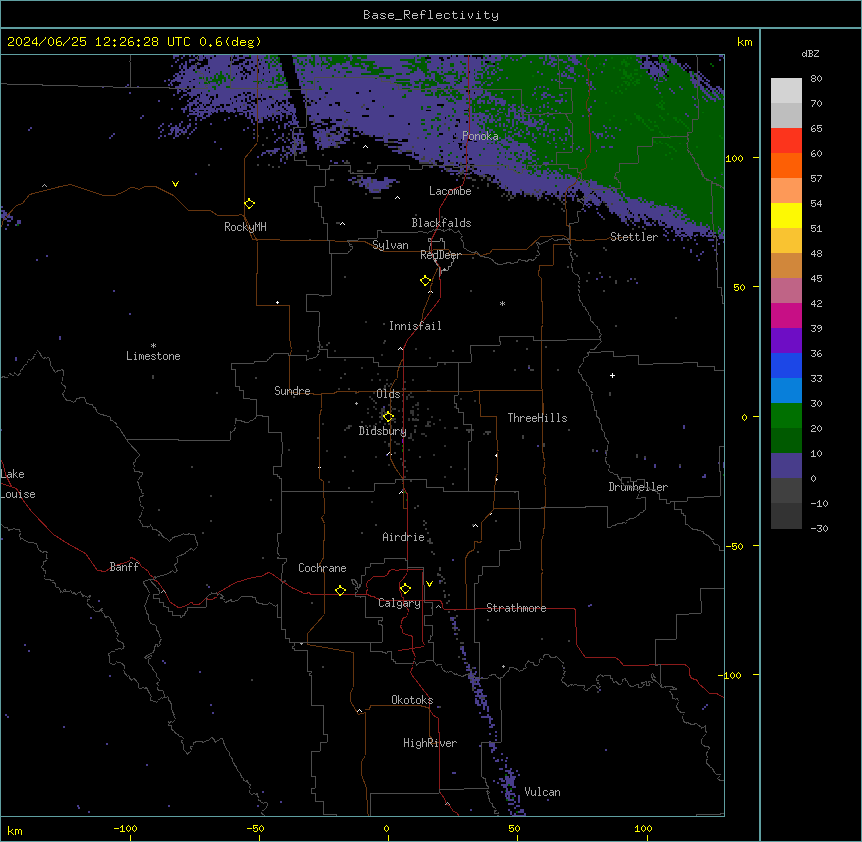Click the 2024/06/25 12:26:28 UTC timestamp
Image resolution: width=862 pixels, height=842 pixels.
[99, 42]
